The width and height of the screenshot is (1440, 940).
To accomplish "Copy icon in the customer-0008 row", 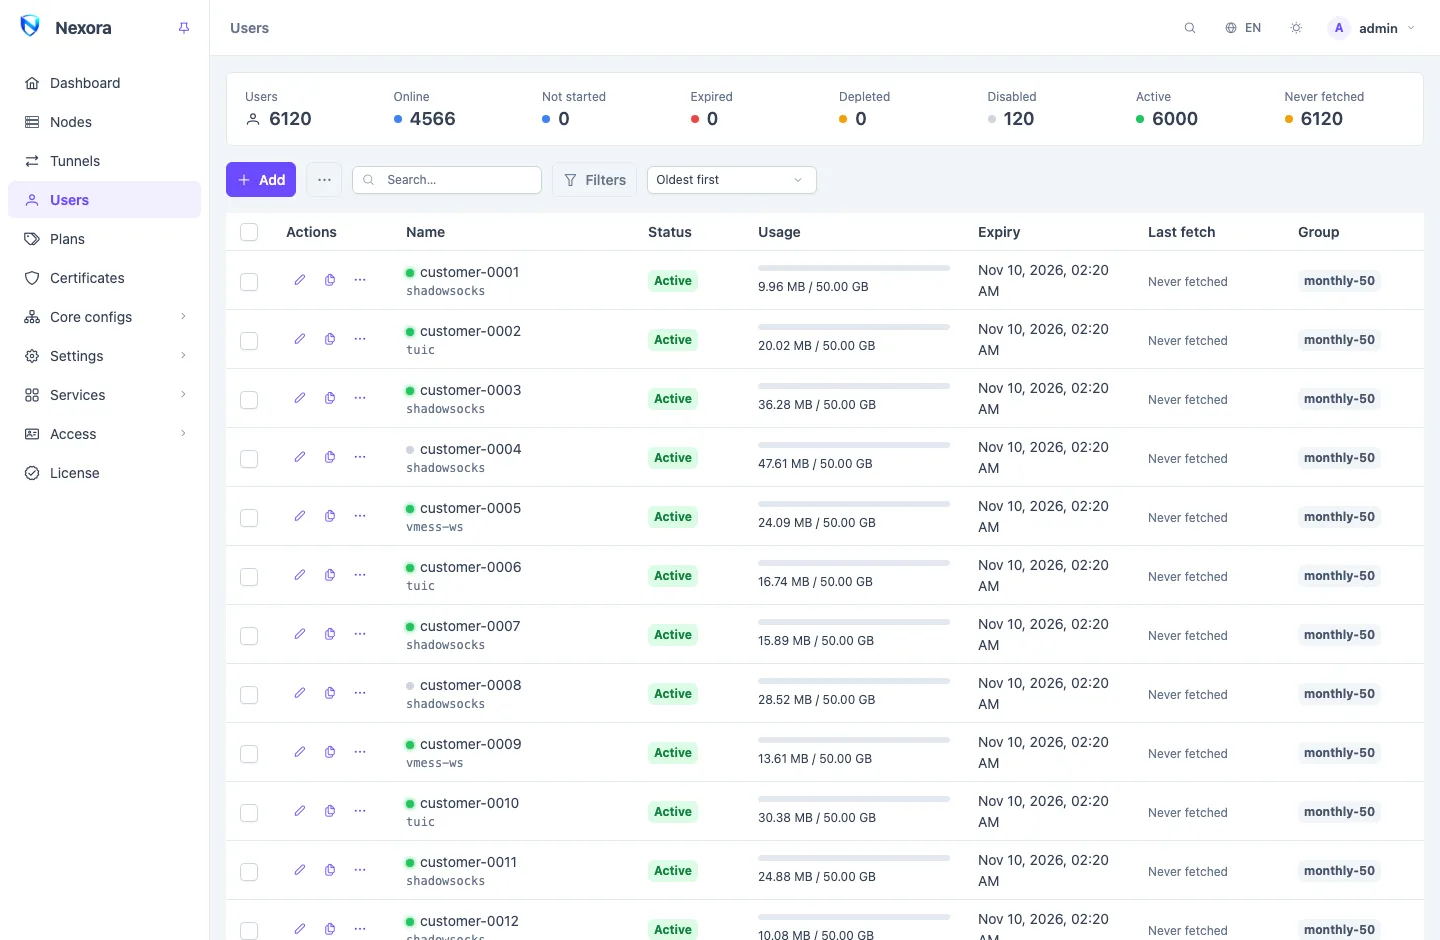I will coord(330,693).
